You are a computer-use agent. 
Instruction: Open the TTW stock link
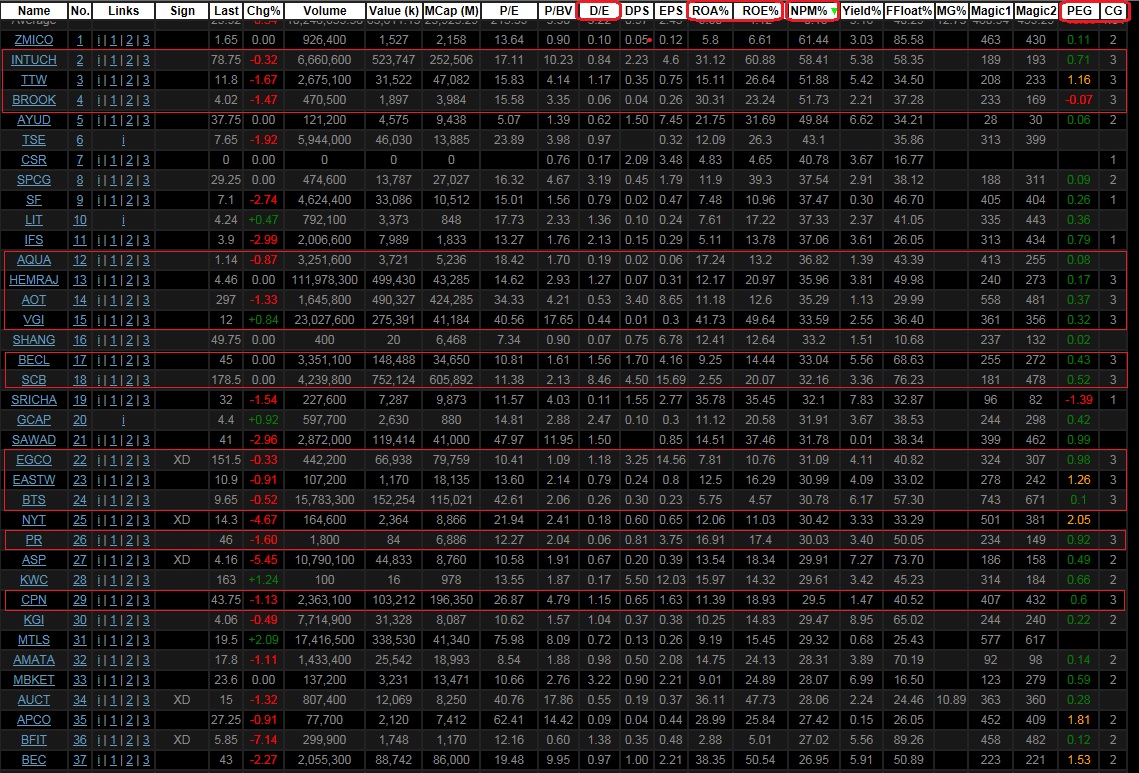34,80
